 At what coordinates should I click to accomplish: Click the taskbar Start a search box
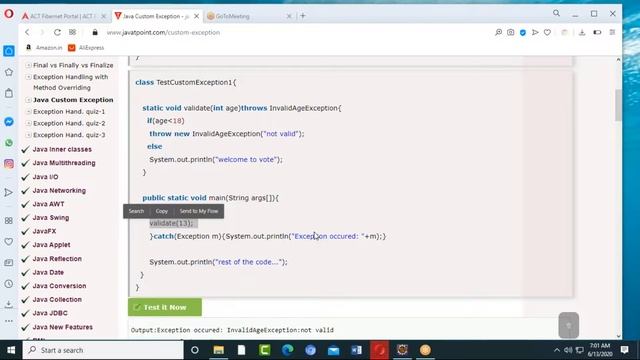[103, 350]
